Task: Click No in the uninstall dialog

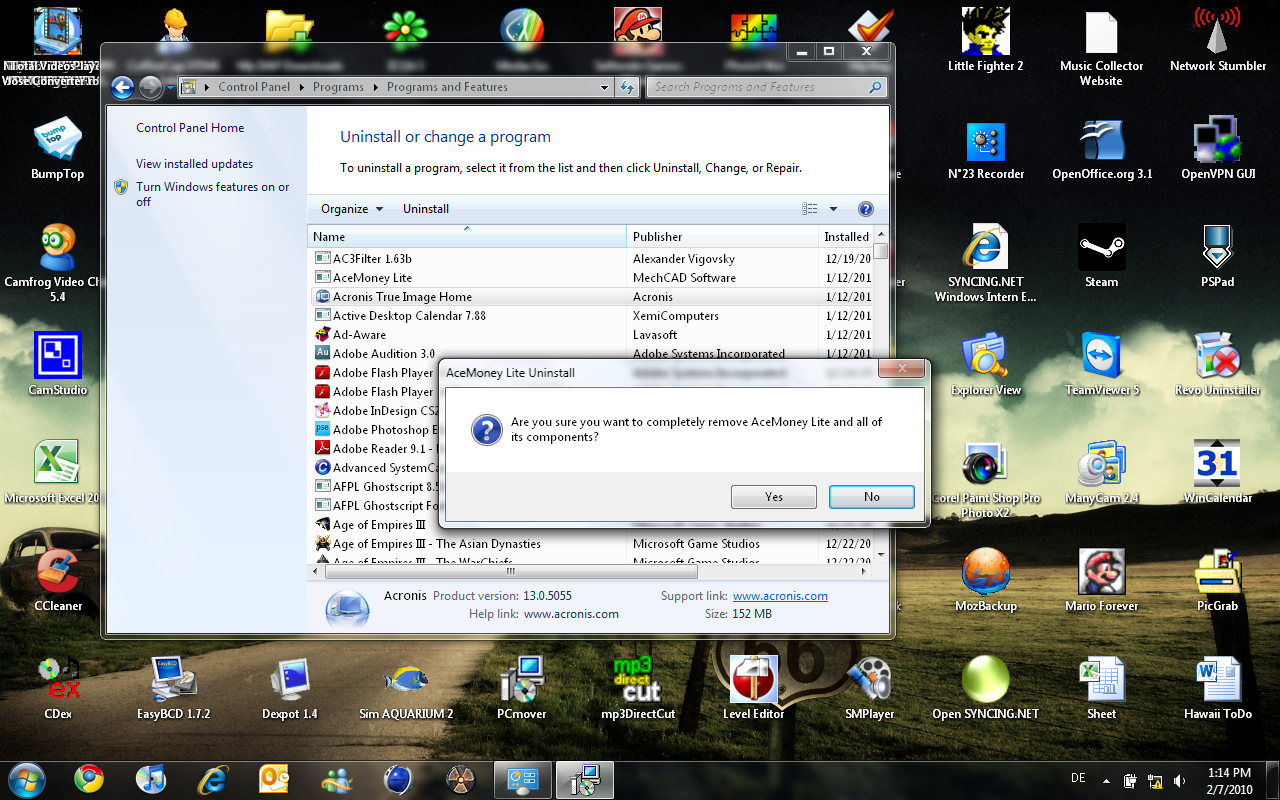Action: click(871, 497)
